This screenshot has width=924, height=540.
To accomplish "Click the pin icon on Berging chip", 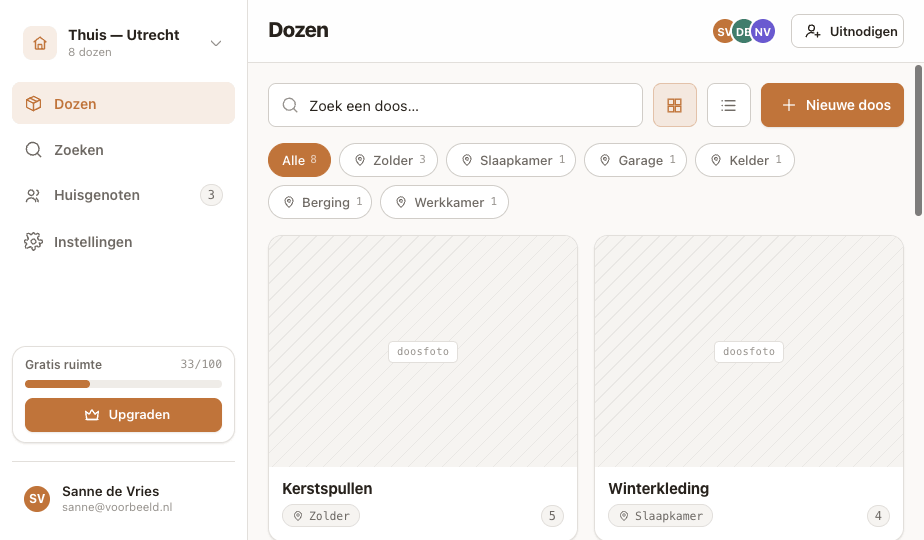I will 289,202.
